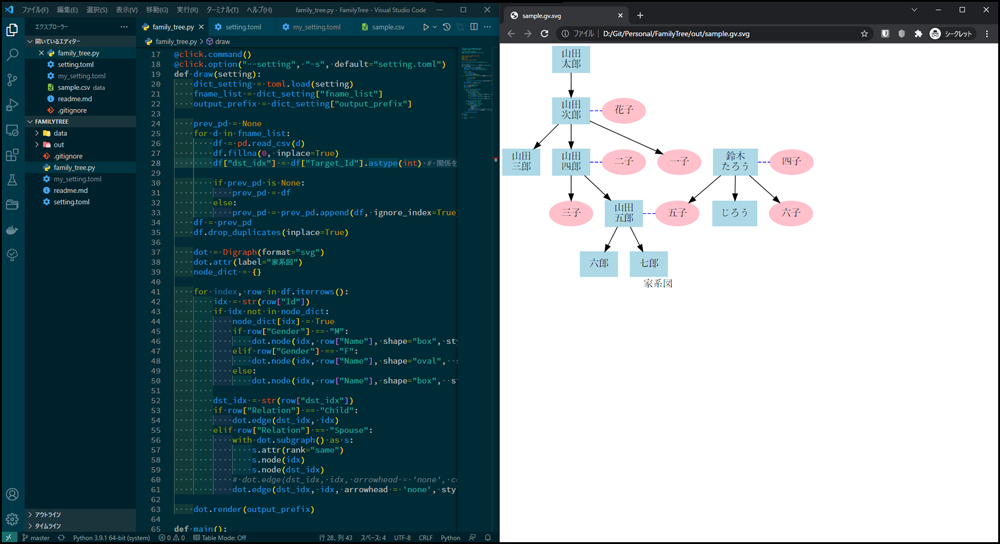Change the UTF-8 encoding setting
The width and height of the screenshot is (1000, 544).
point(402,538)
